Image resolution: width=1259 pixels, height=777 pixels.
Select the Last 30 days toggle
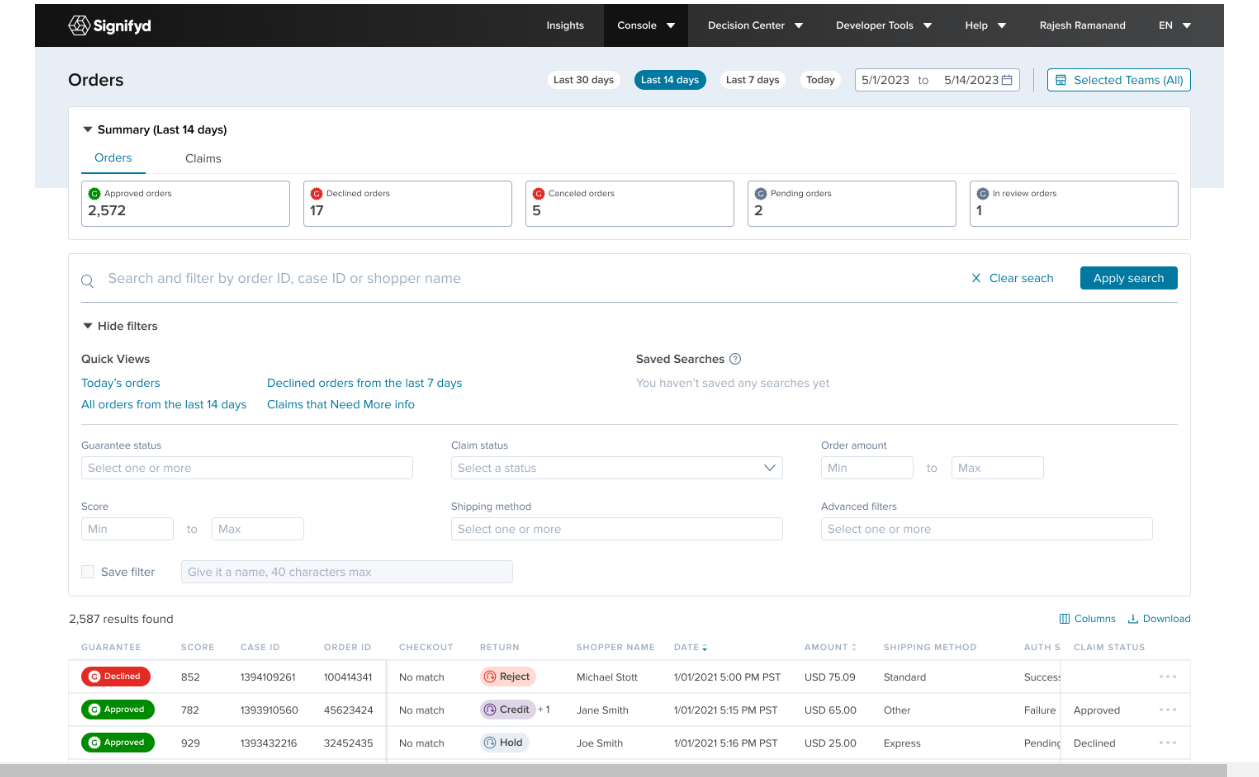584,80
